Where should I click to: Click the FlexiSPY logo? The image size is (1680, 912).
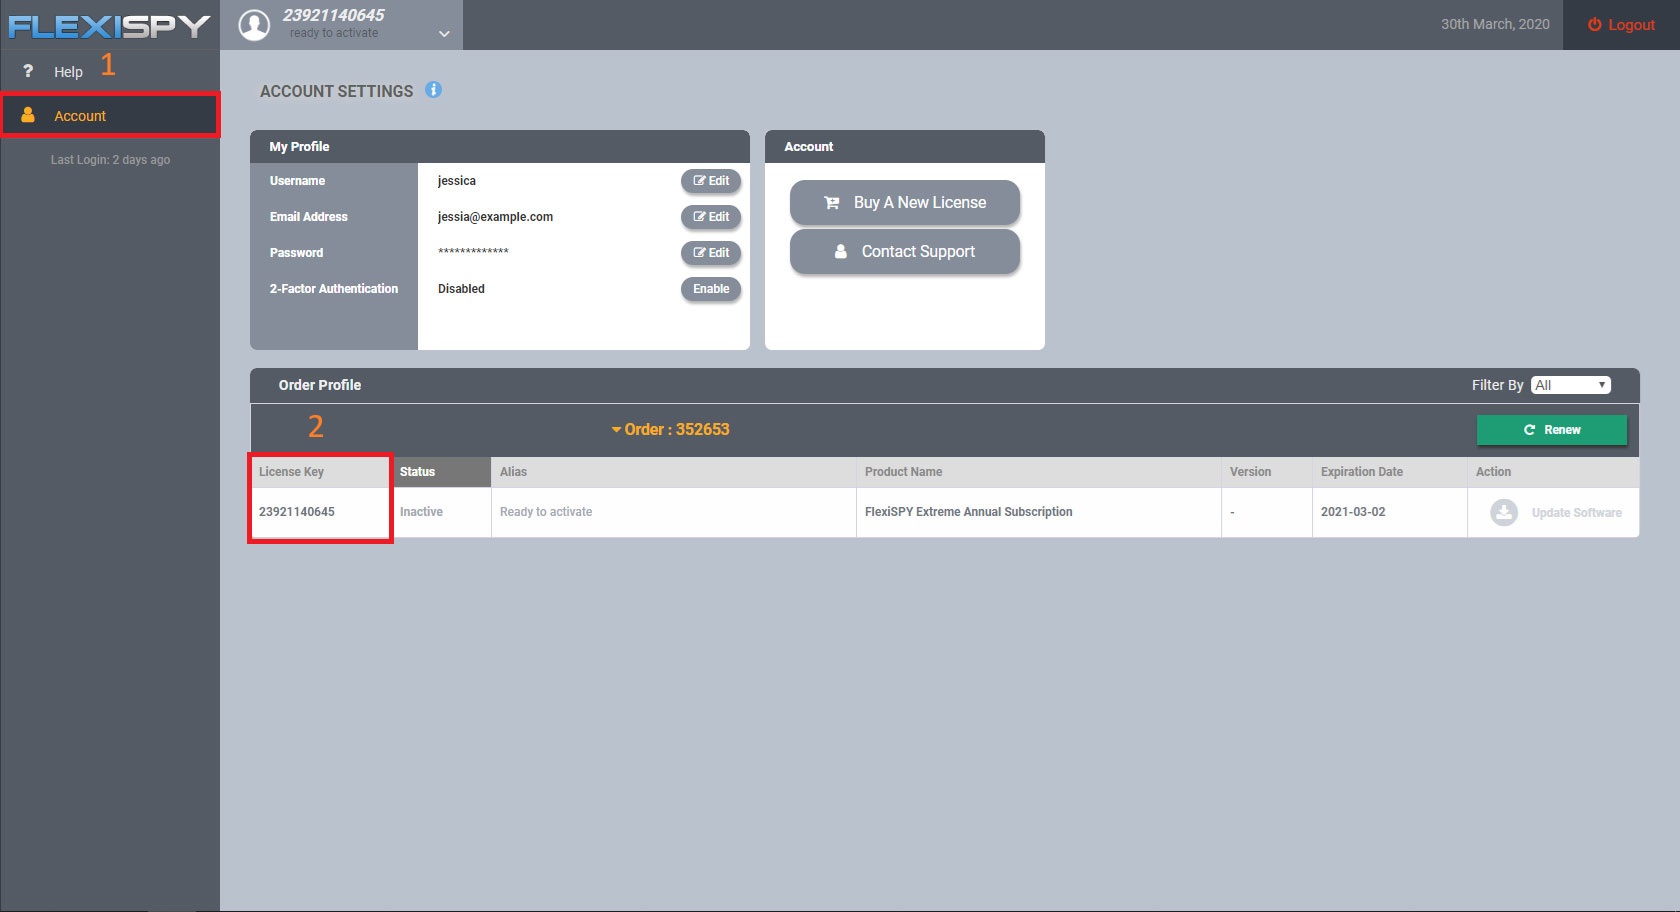coord(109,25)
